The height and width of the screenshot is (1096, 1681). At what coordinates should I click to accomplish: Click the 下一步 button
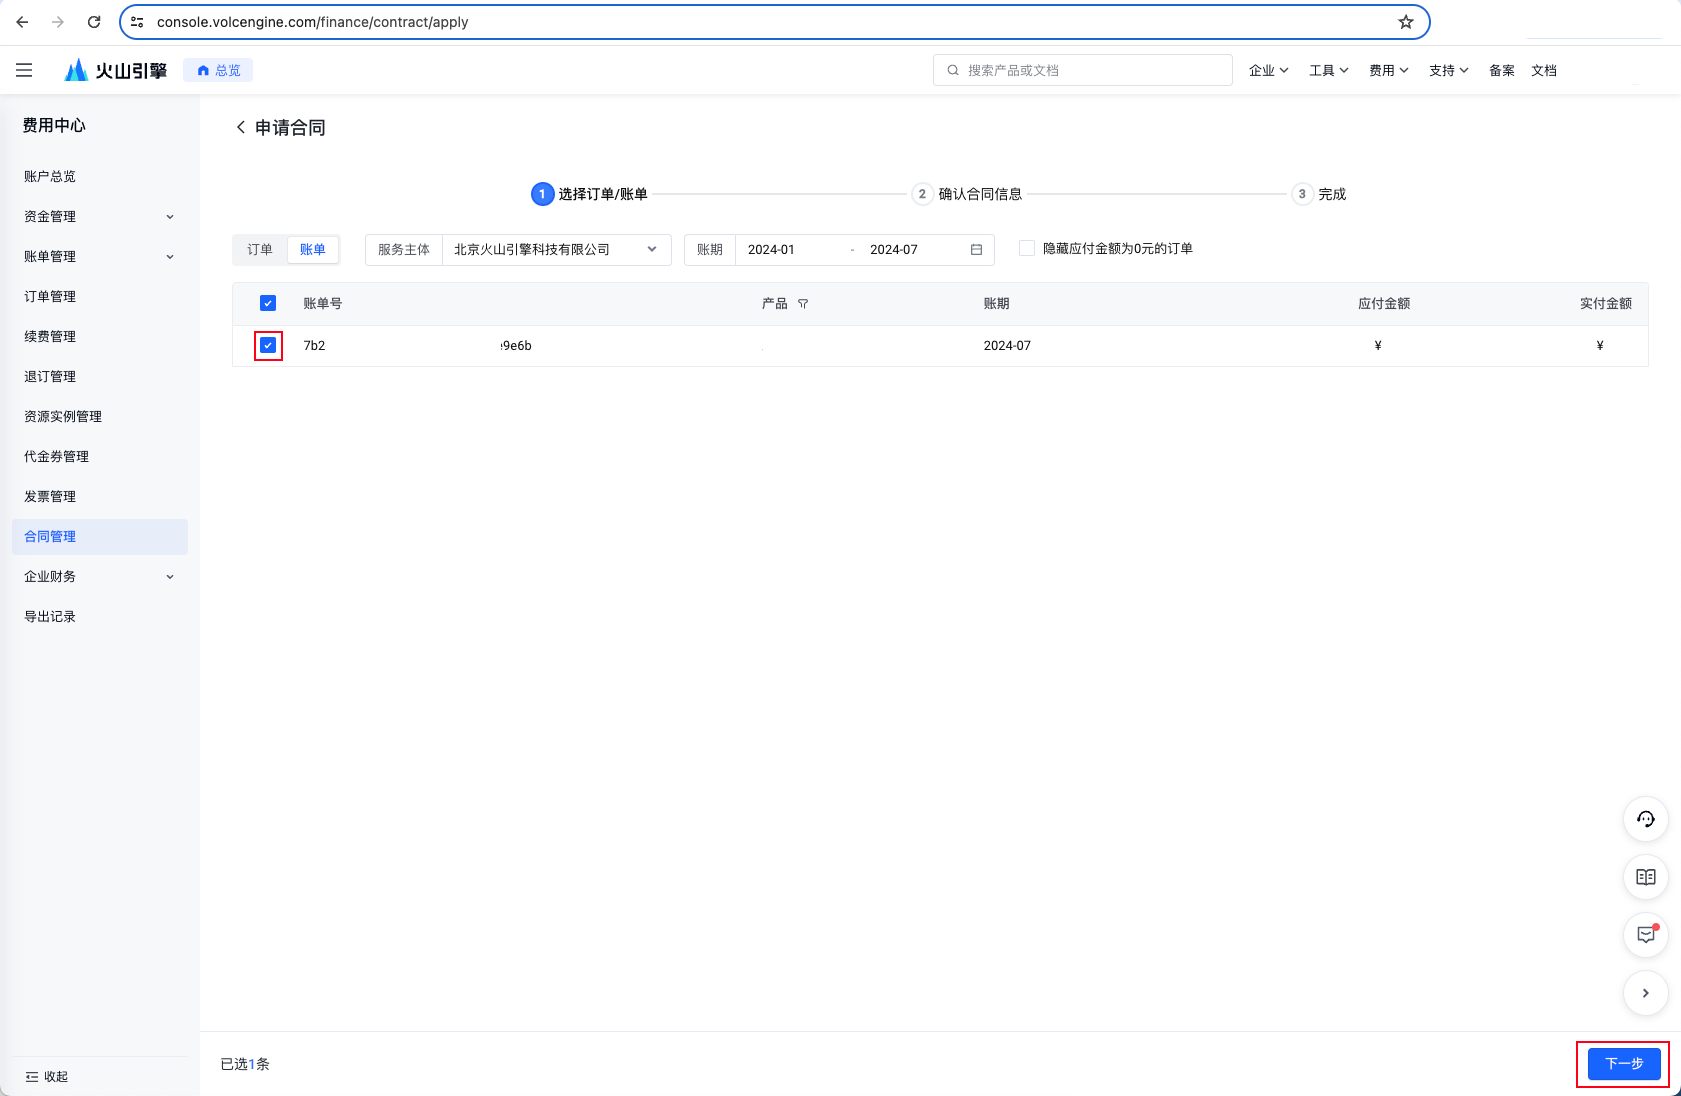[x=1623, y=1063]
